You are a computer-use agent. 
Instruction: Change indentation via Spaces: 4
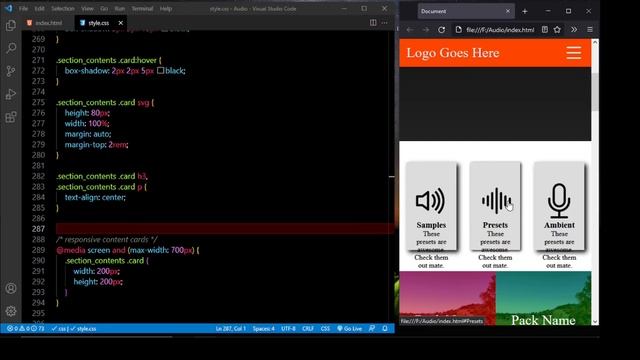[264, 329]
